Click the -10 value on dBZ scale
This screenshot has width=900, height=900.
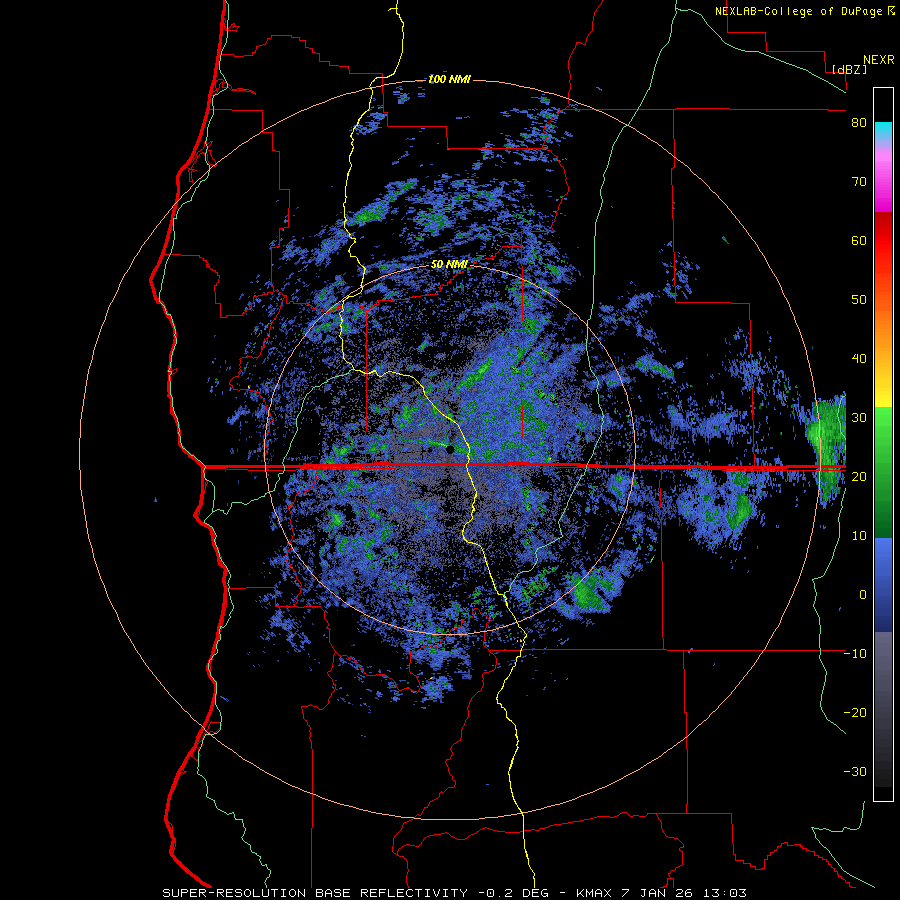pos(855,653)
